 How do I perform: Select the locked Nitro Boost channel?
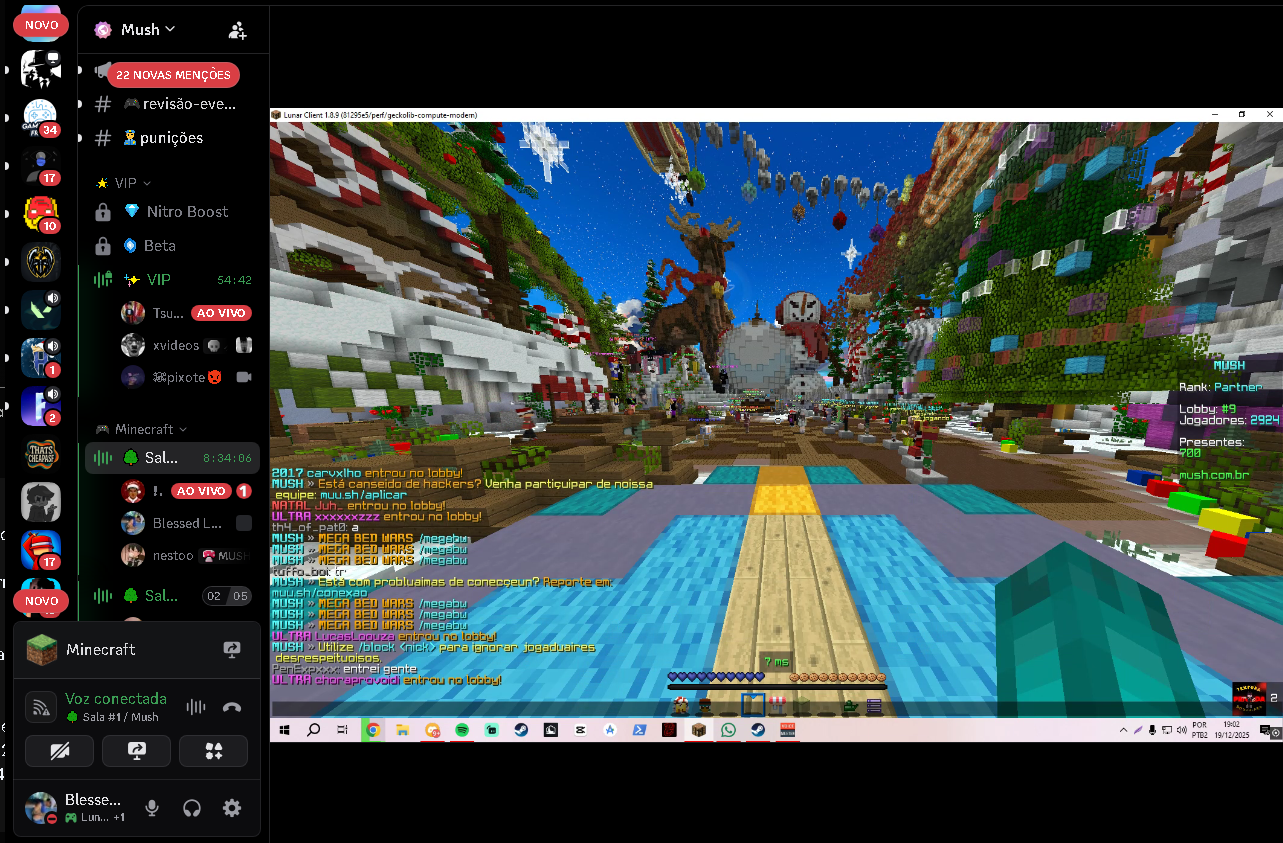click(174, 212)
